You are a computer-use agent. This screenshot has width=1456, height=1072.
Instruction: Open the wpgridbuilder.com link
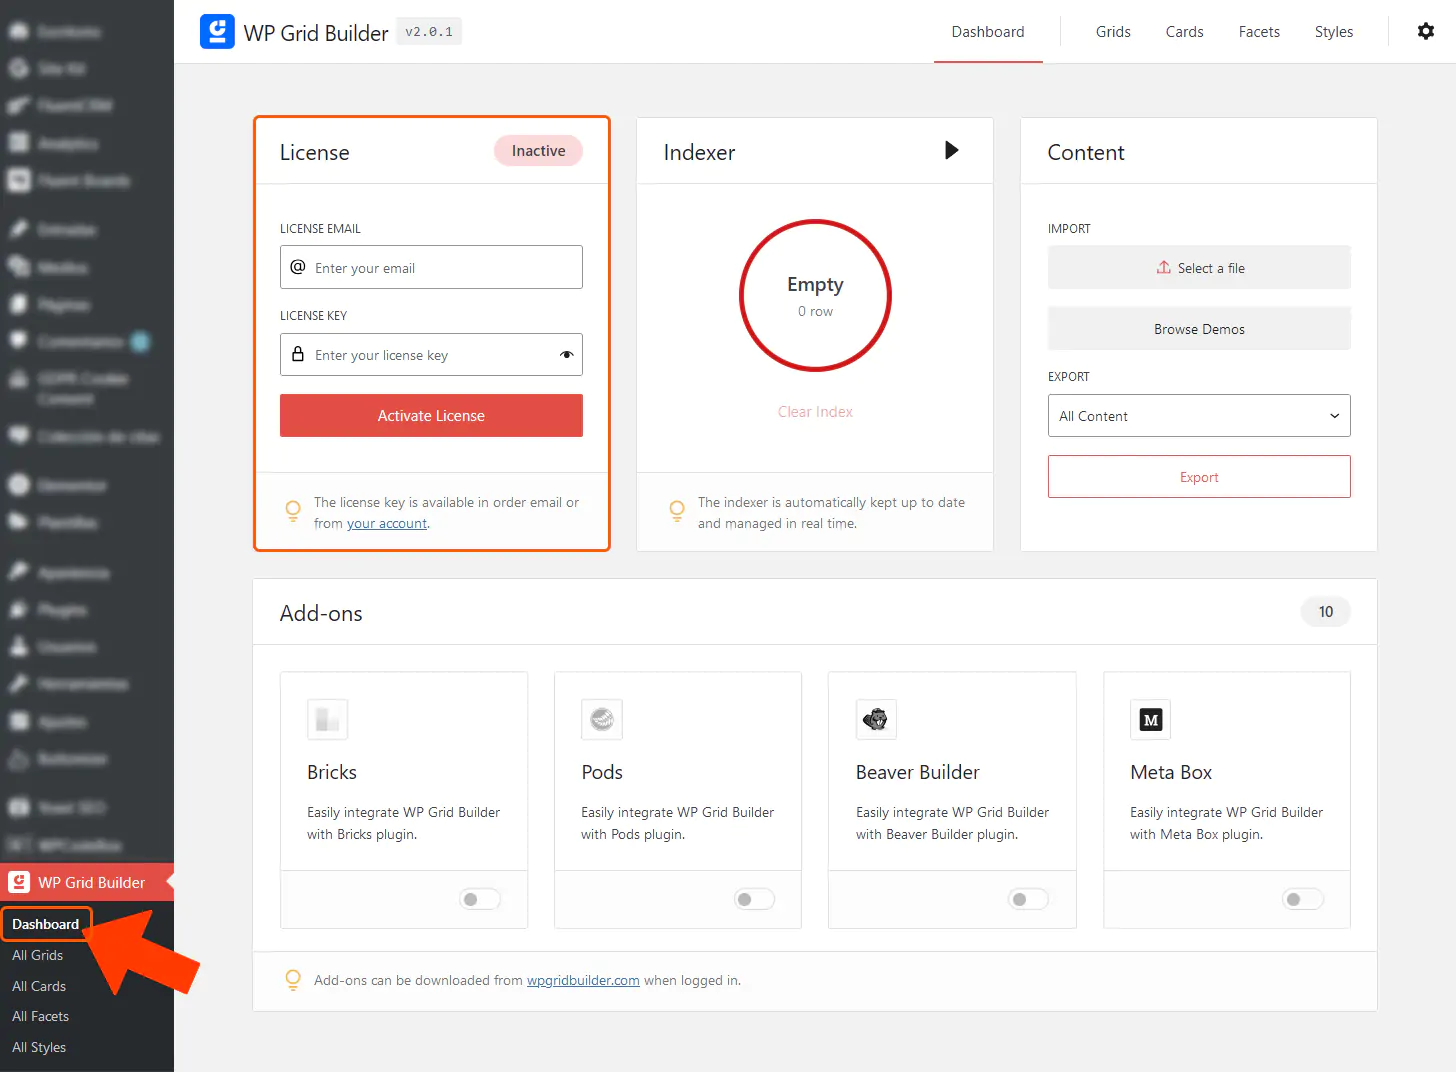pyautogui.click(x=583, y=980)
